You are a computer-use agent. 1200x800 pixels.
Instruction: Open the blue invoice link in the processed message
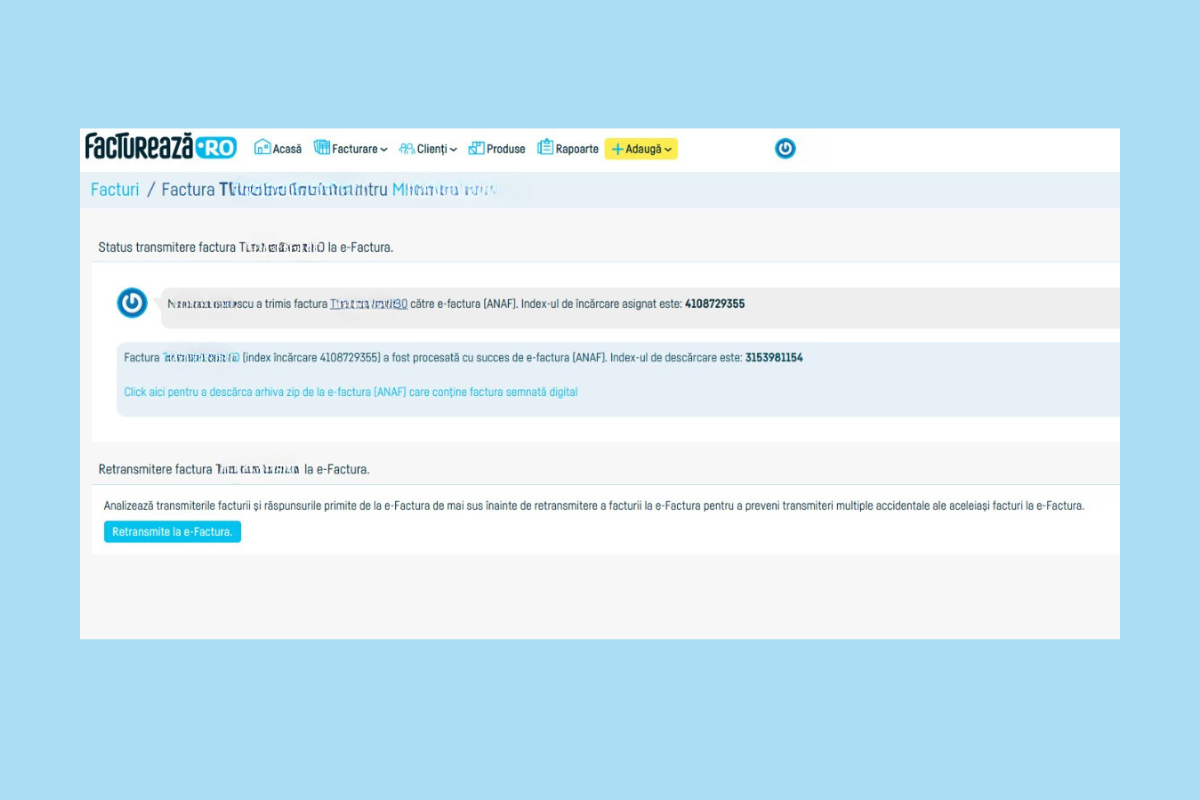coord(201,357)
